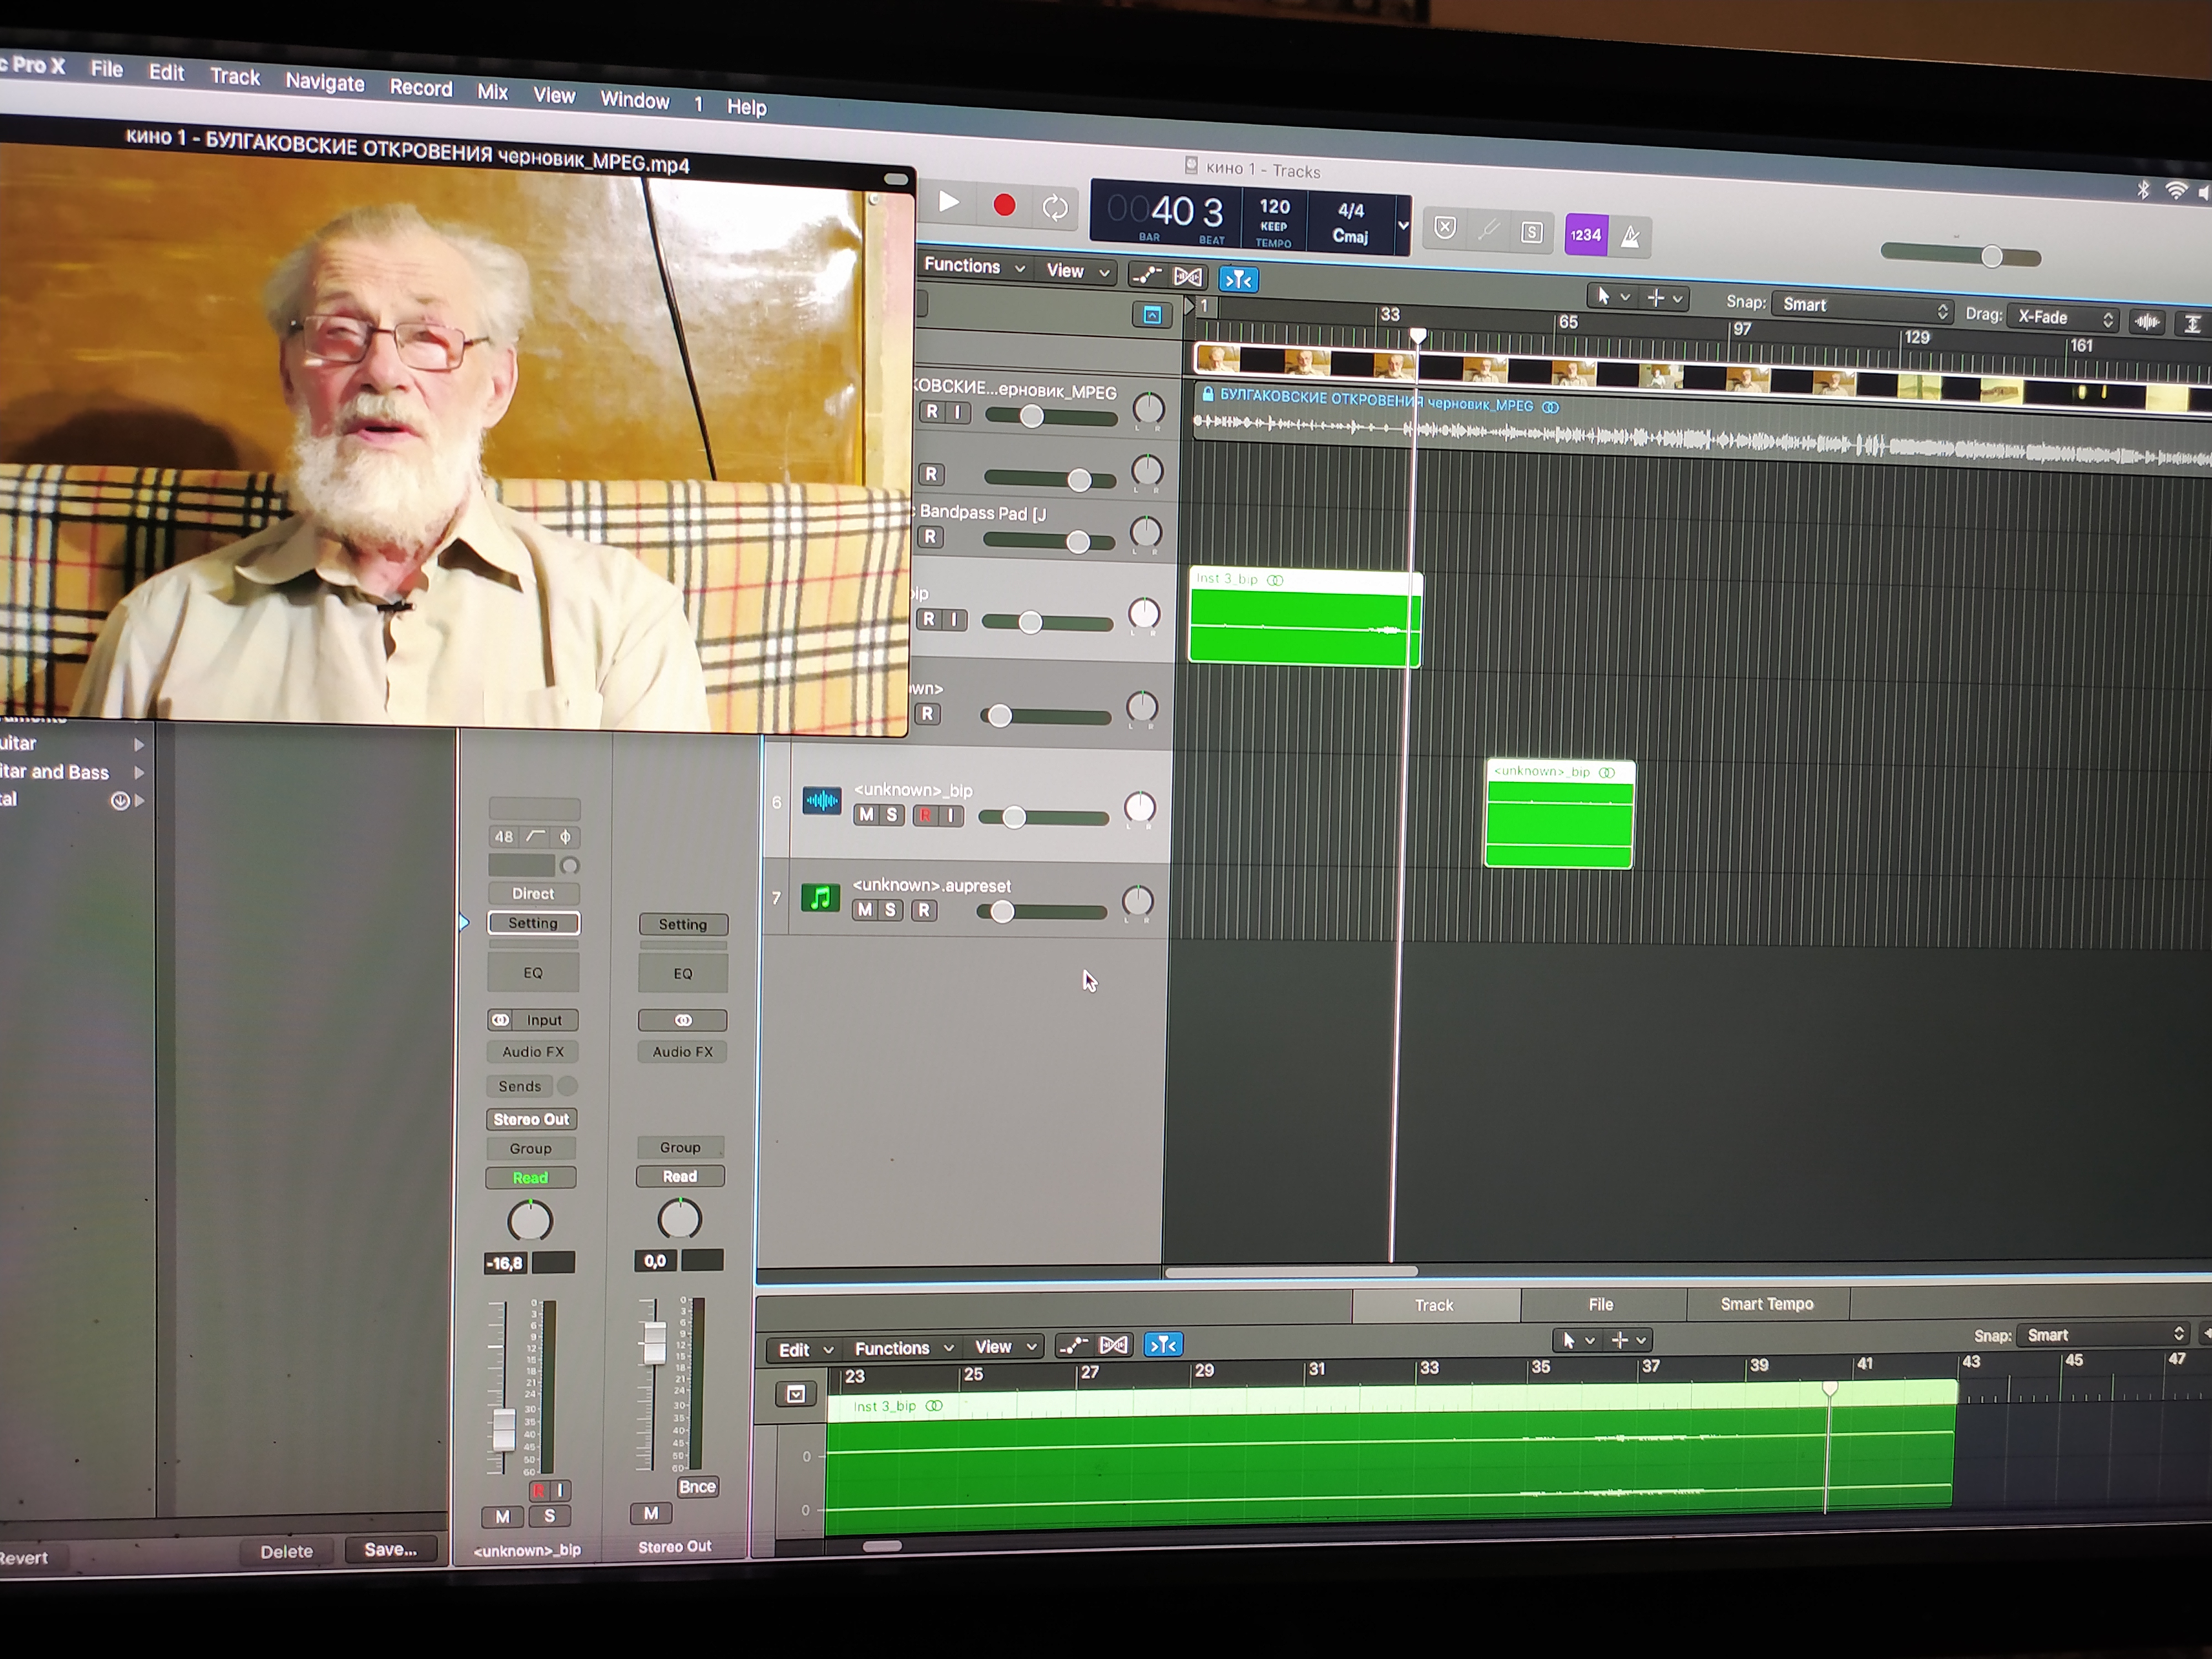Image resolution: width=2212 pixels, height=1659 pixels.
Task: Click the blue global tracks icon above track headers
Action: [x=1152, y=316]
